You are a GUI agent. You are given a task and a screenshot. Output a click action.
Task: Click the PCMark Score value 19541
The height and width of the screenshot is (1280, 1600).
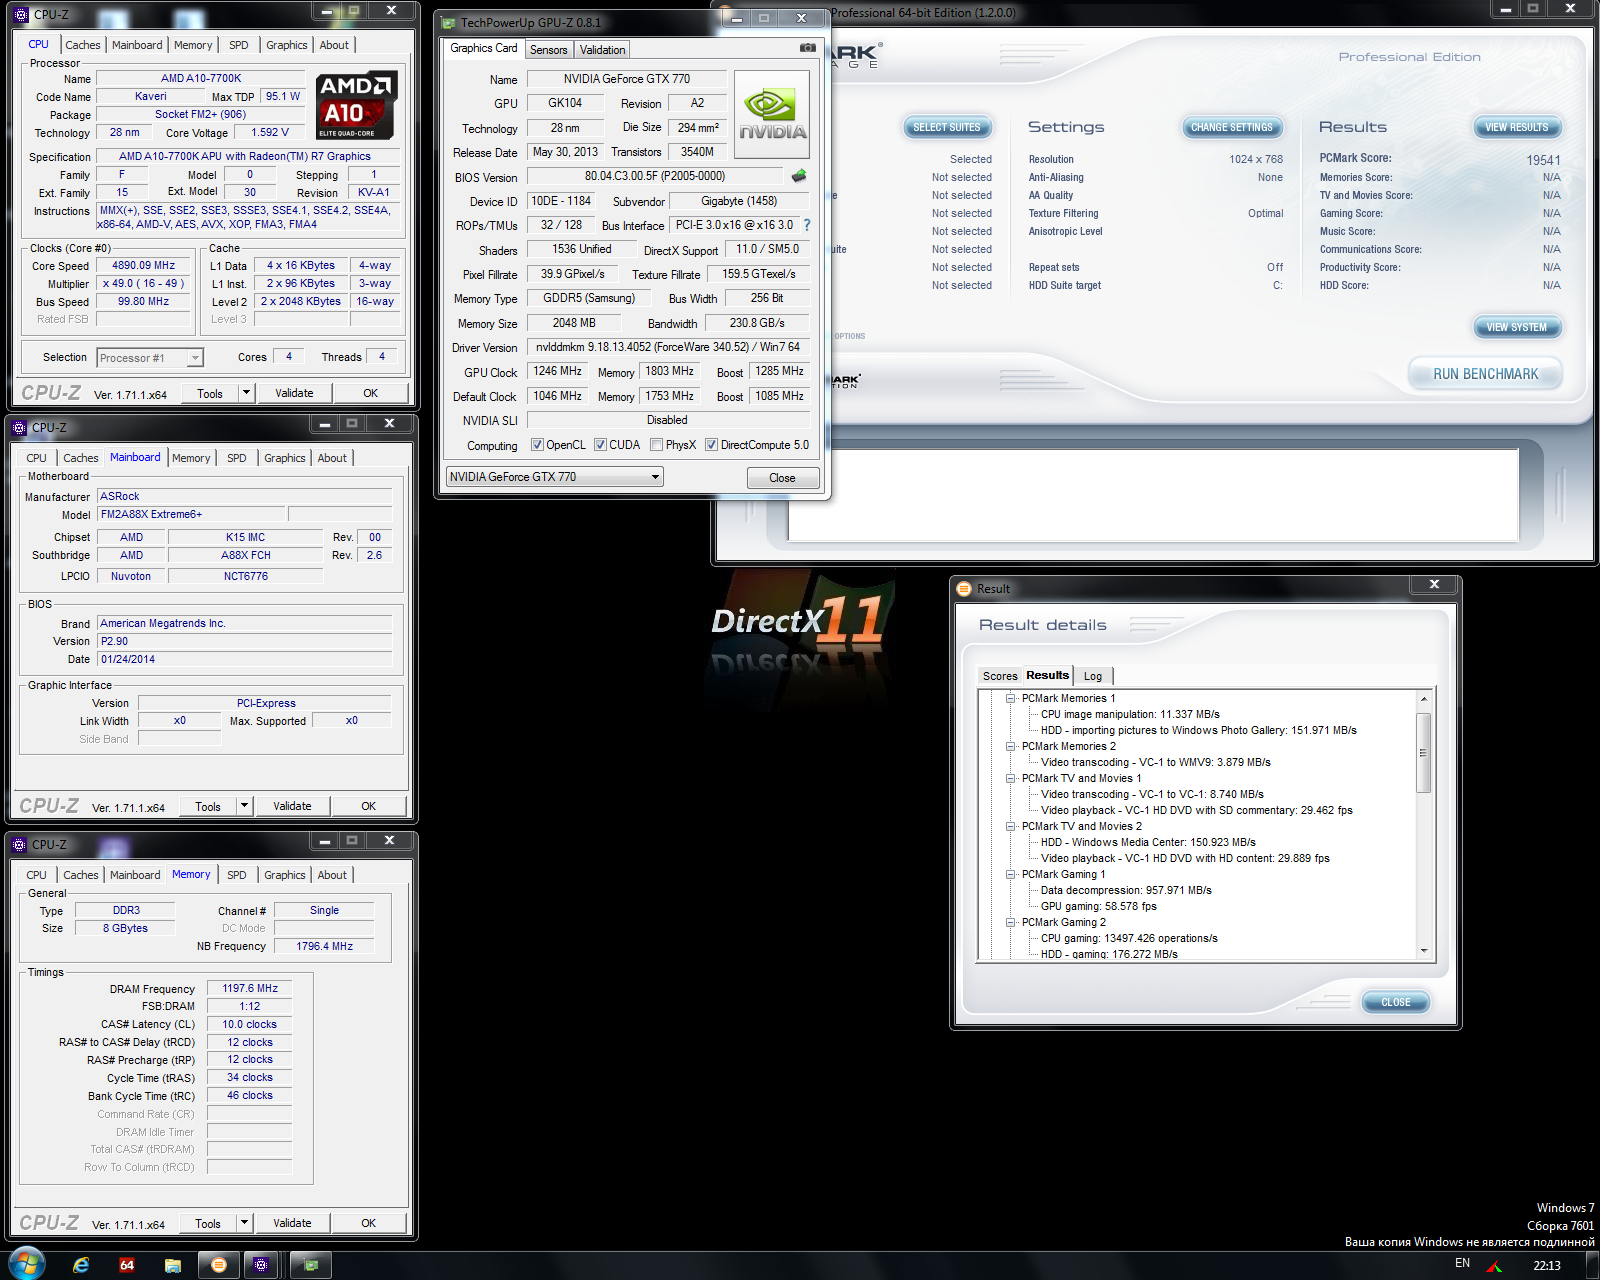tap(1543, 160)
